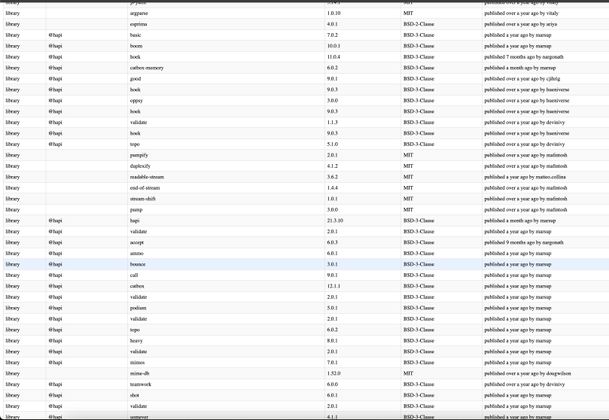Click 'published over a year ago by cjihrig'
The height and width of the screenshot is (420, 609).
(x=522, y=78)
